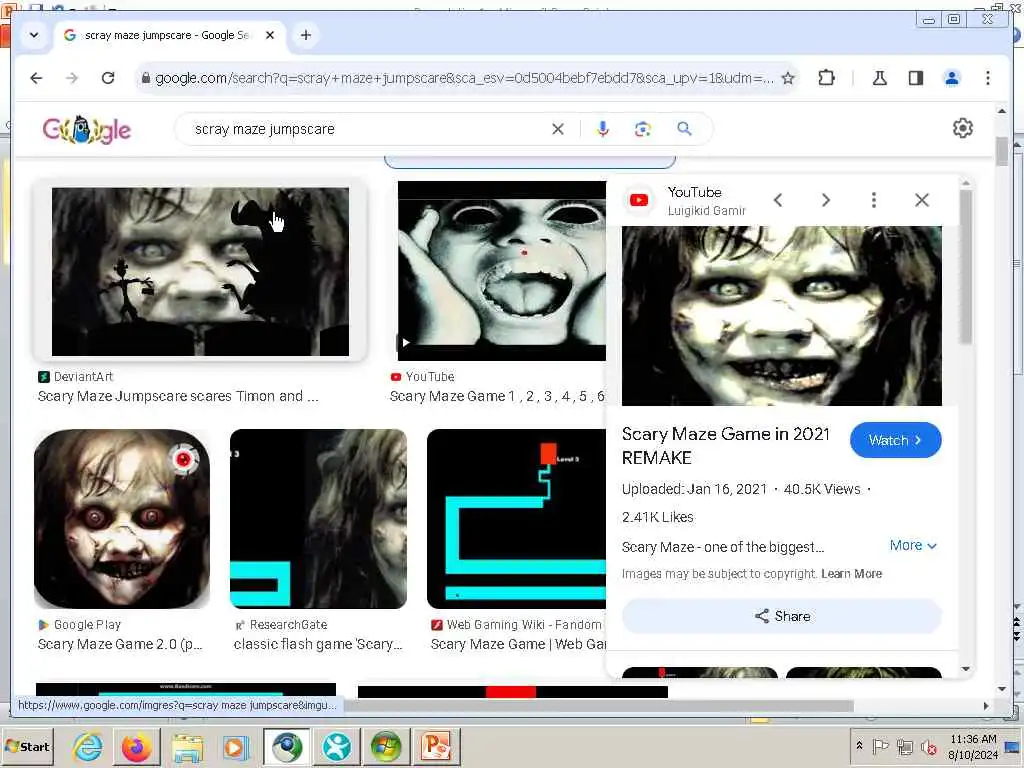
Task: Click the page vertical scrollbar thumb
Action: [x=1002, y=152]
